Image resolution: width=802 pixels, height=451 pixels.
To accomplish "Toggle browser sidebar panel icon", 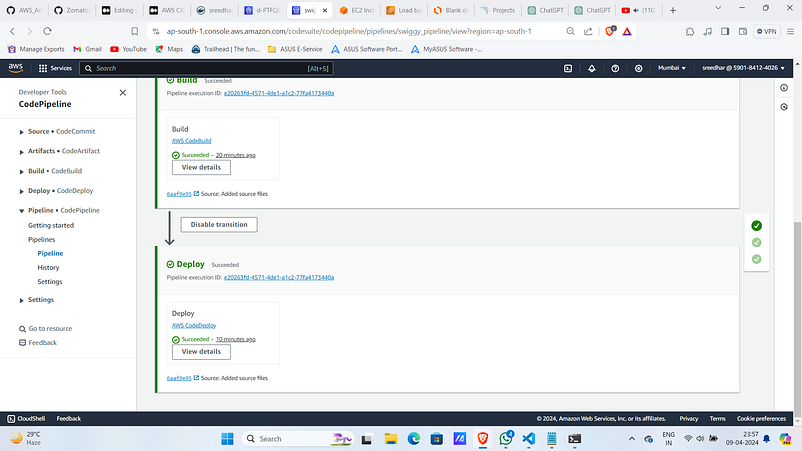I will click(x=725, y=31).
